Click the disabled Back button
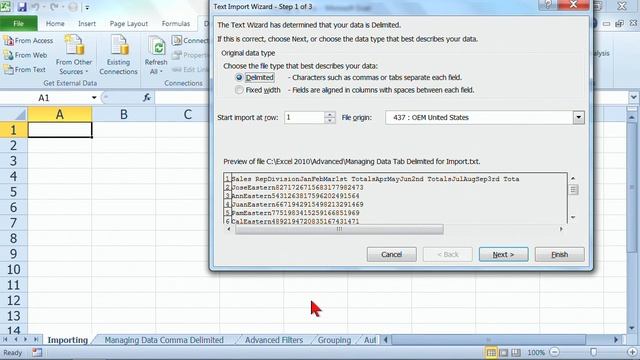Viewport: 640px width, 360px height. (x=448, y=254)
